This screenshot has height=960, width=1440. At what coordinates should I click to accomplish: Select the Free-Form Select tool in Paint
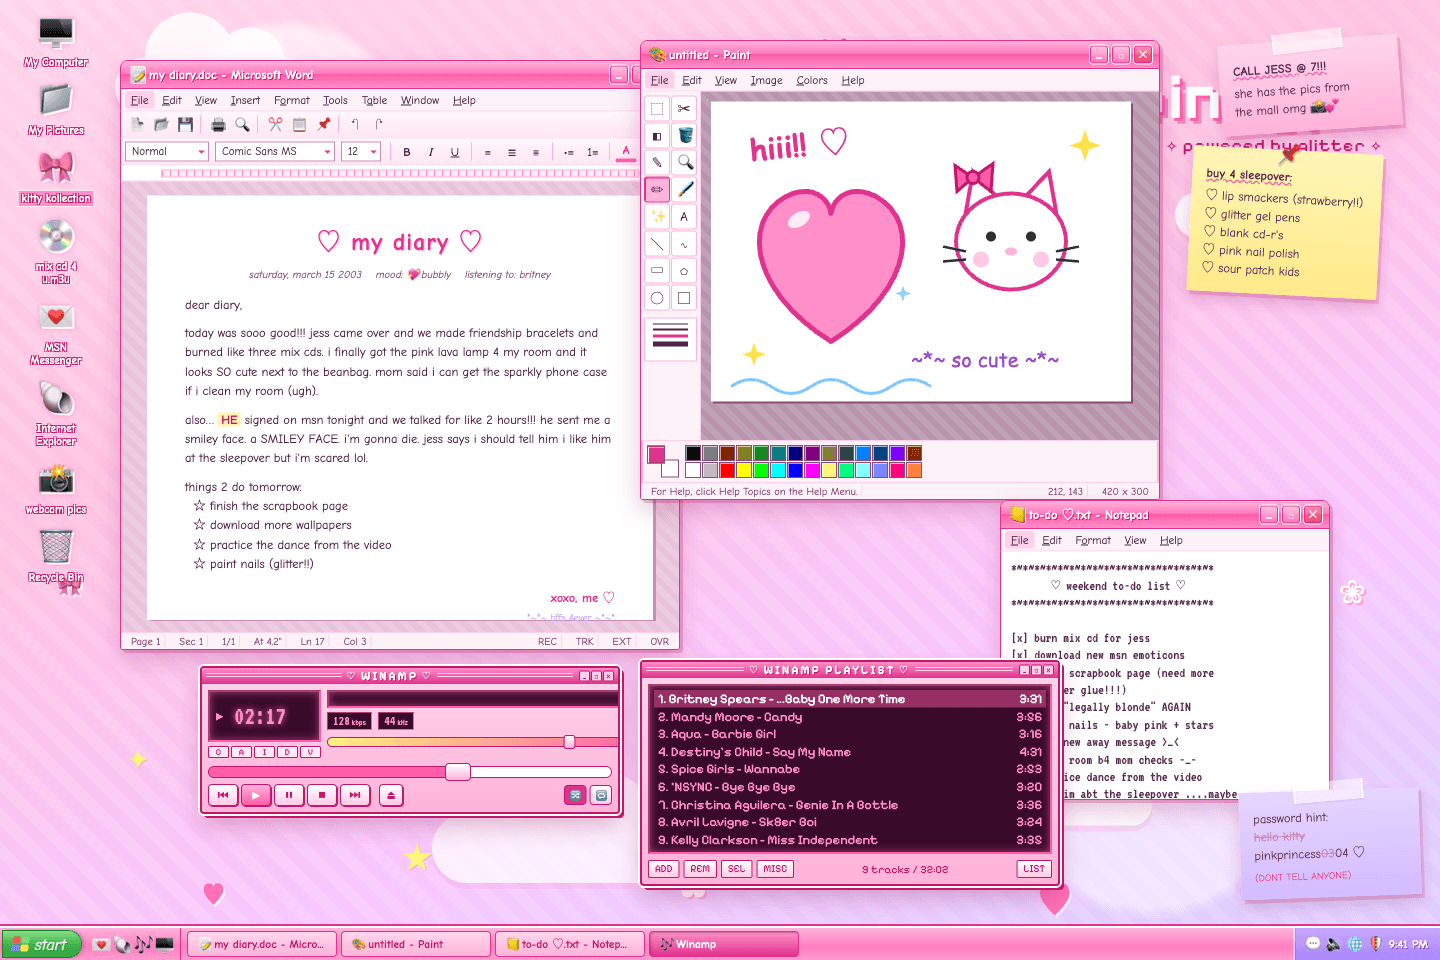[684, 108]
